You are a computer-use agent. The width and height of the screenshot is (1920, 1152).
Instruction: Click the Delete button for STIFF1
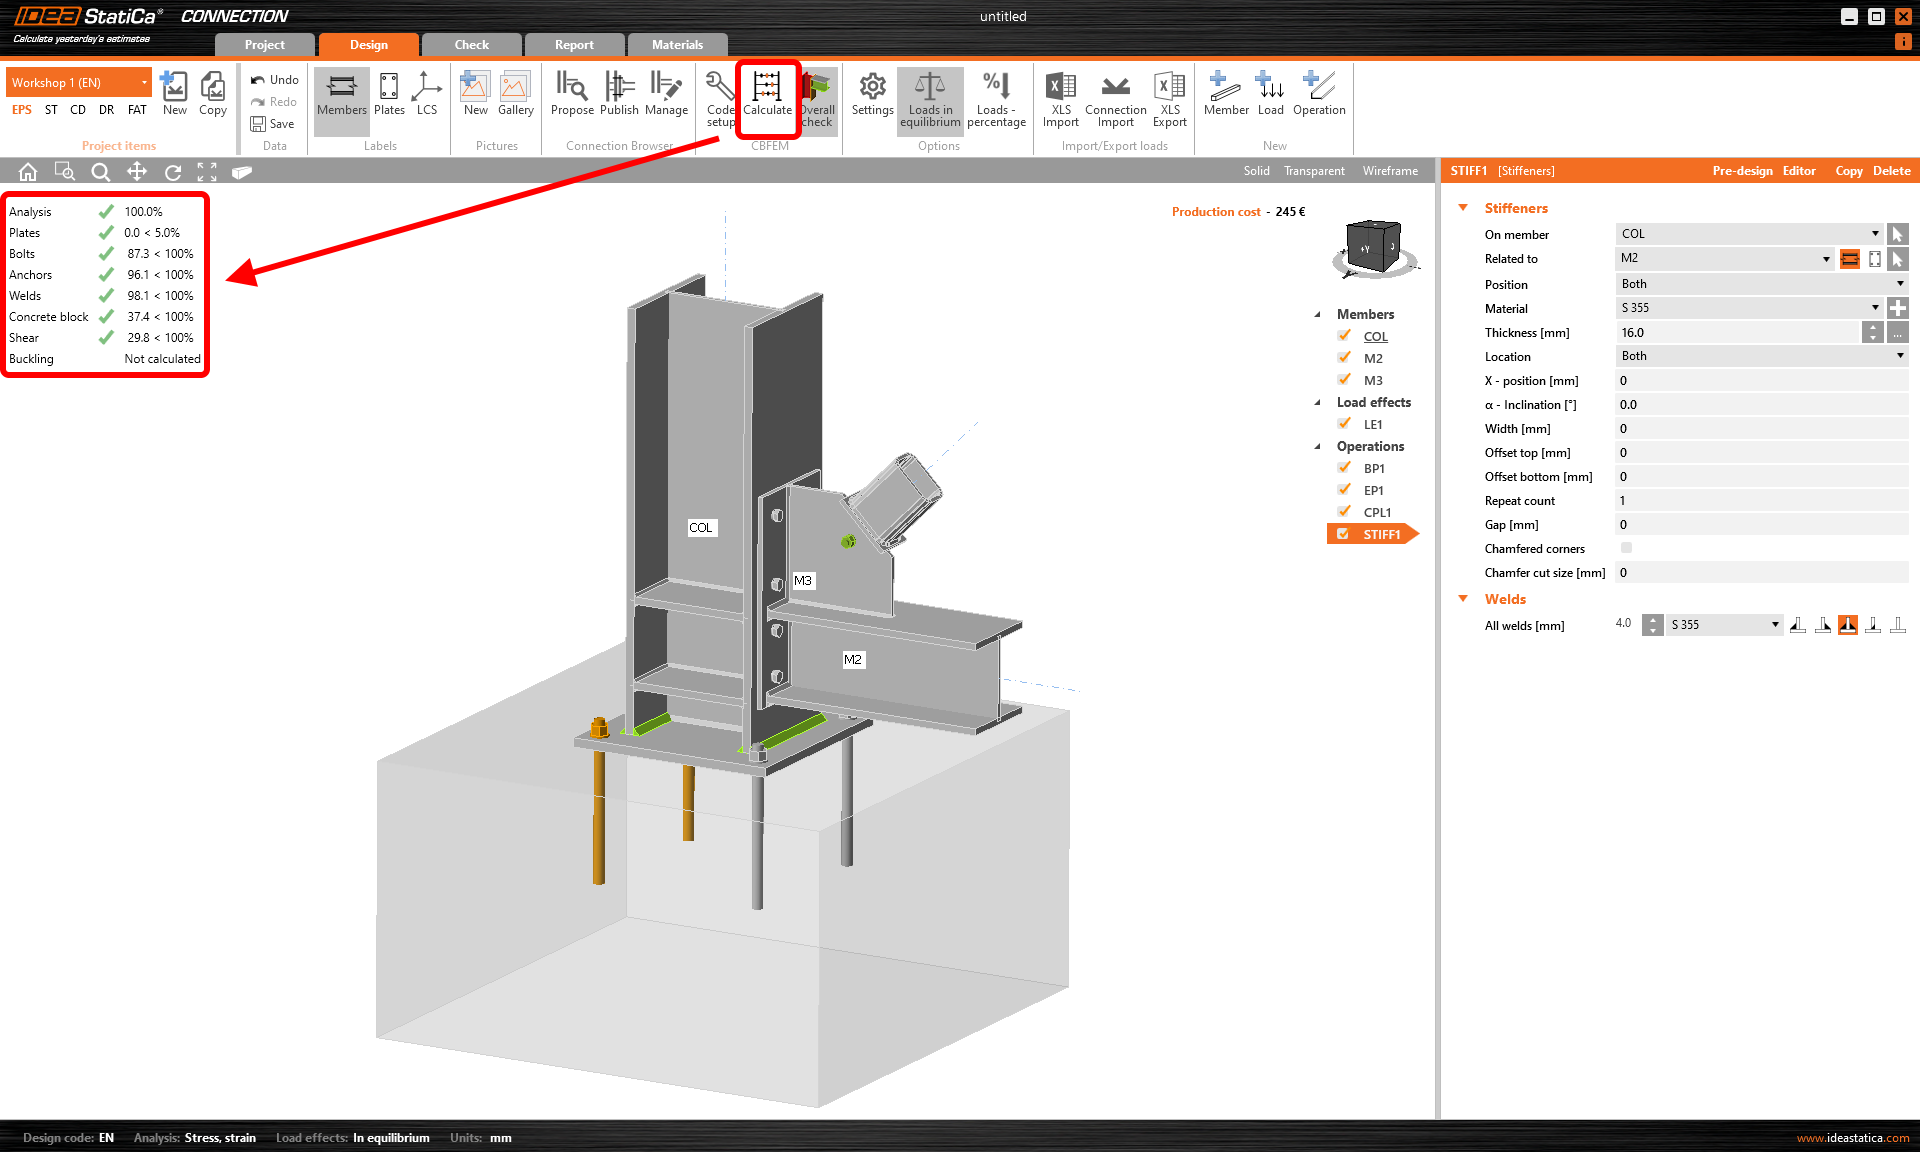[x=1891, y=171]
